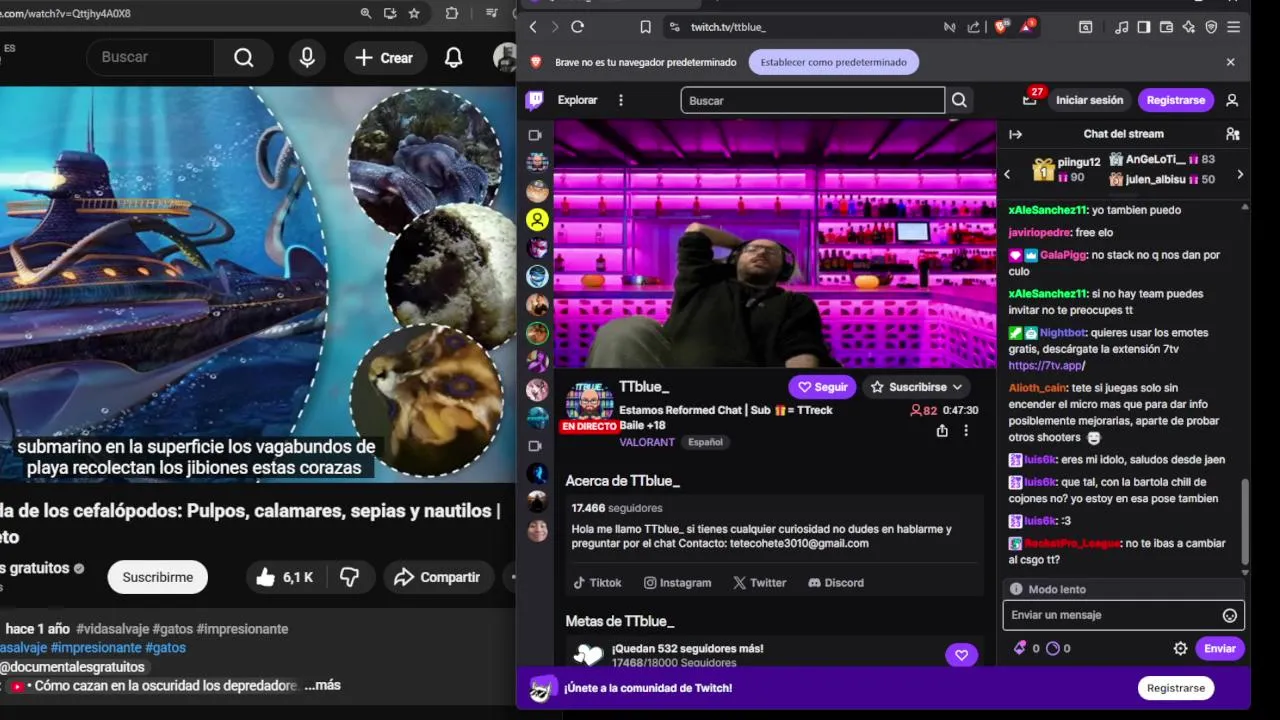Open TTblue_ Instagram social link

coord(677,582)
